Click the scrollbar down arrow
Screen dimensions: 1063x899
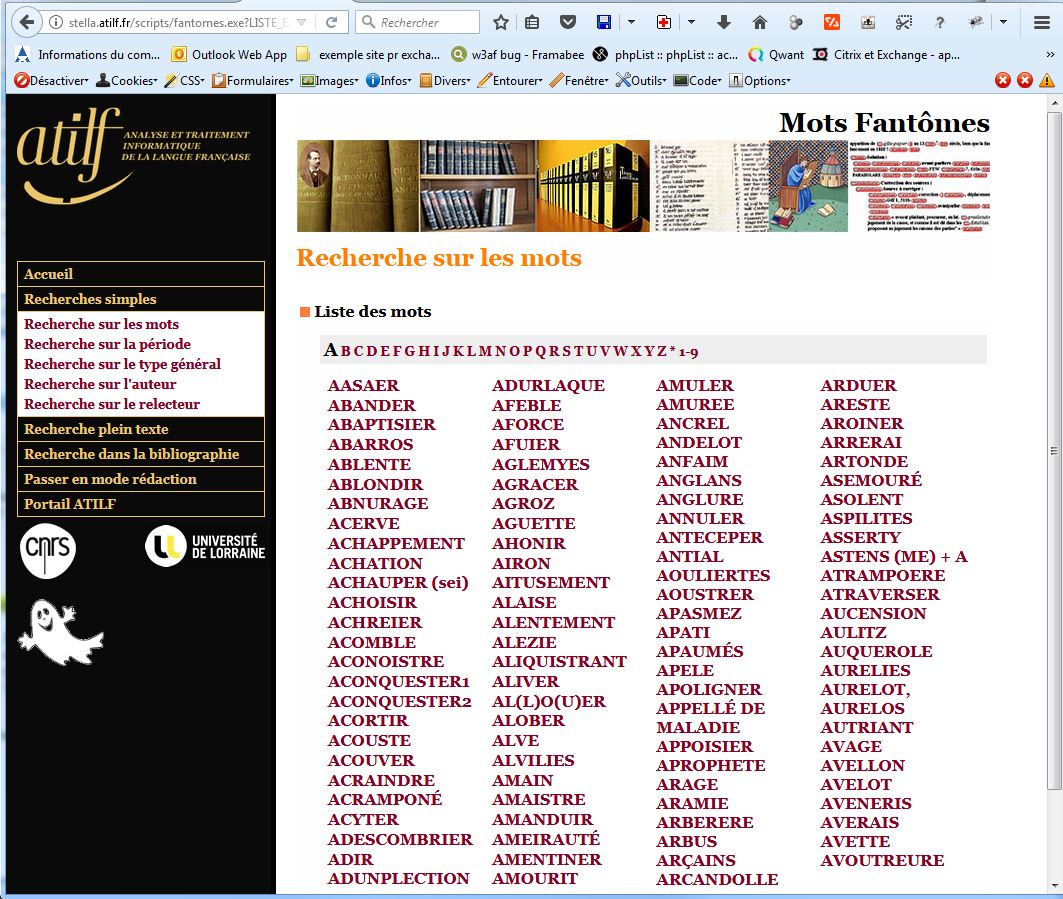pyautogui.click(x=1054, y=886)
